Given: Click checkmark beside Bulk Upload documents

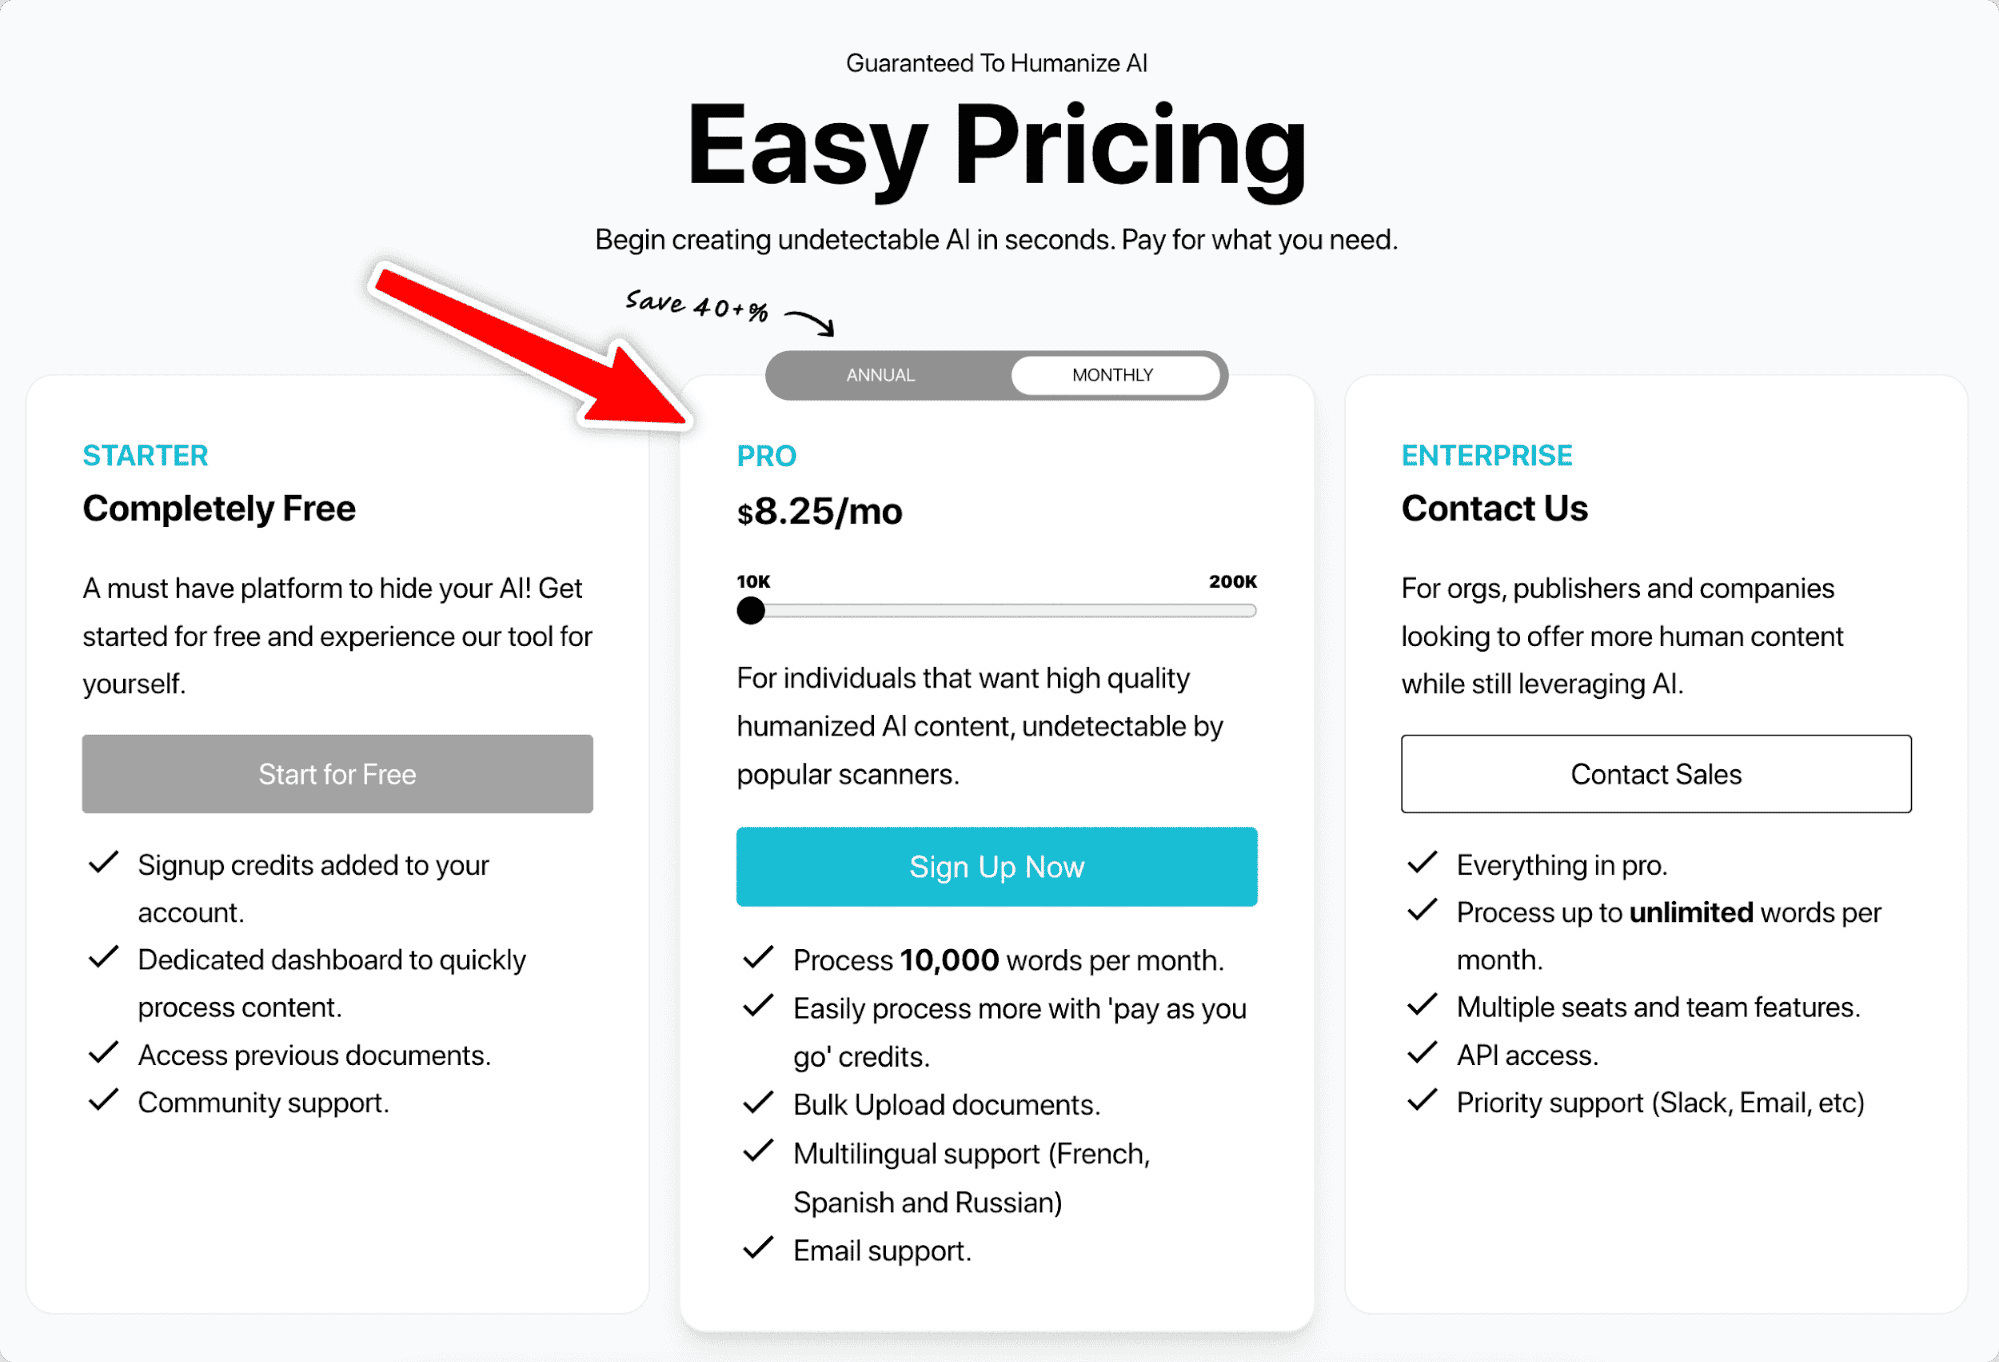Looking at the screenshot, I should coord(758,1103).
